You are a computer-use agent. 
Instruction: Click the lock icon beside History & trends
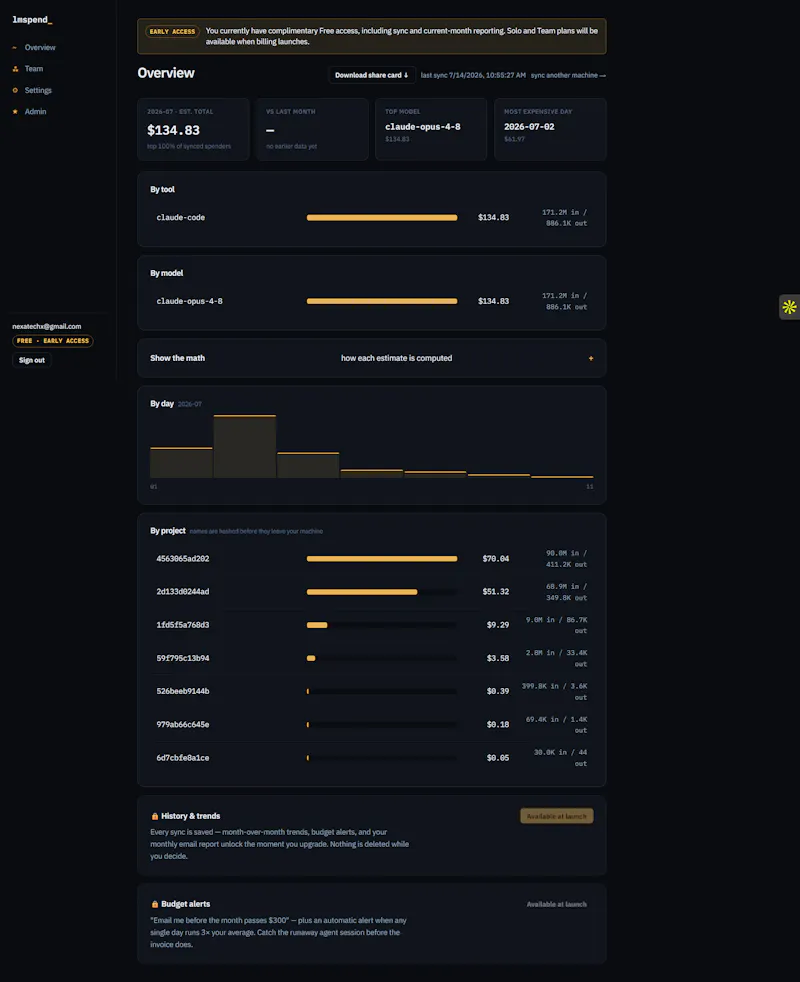155,816
